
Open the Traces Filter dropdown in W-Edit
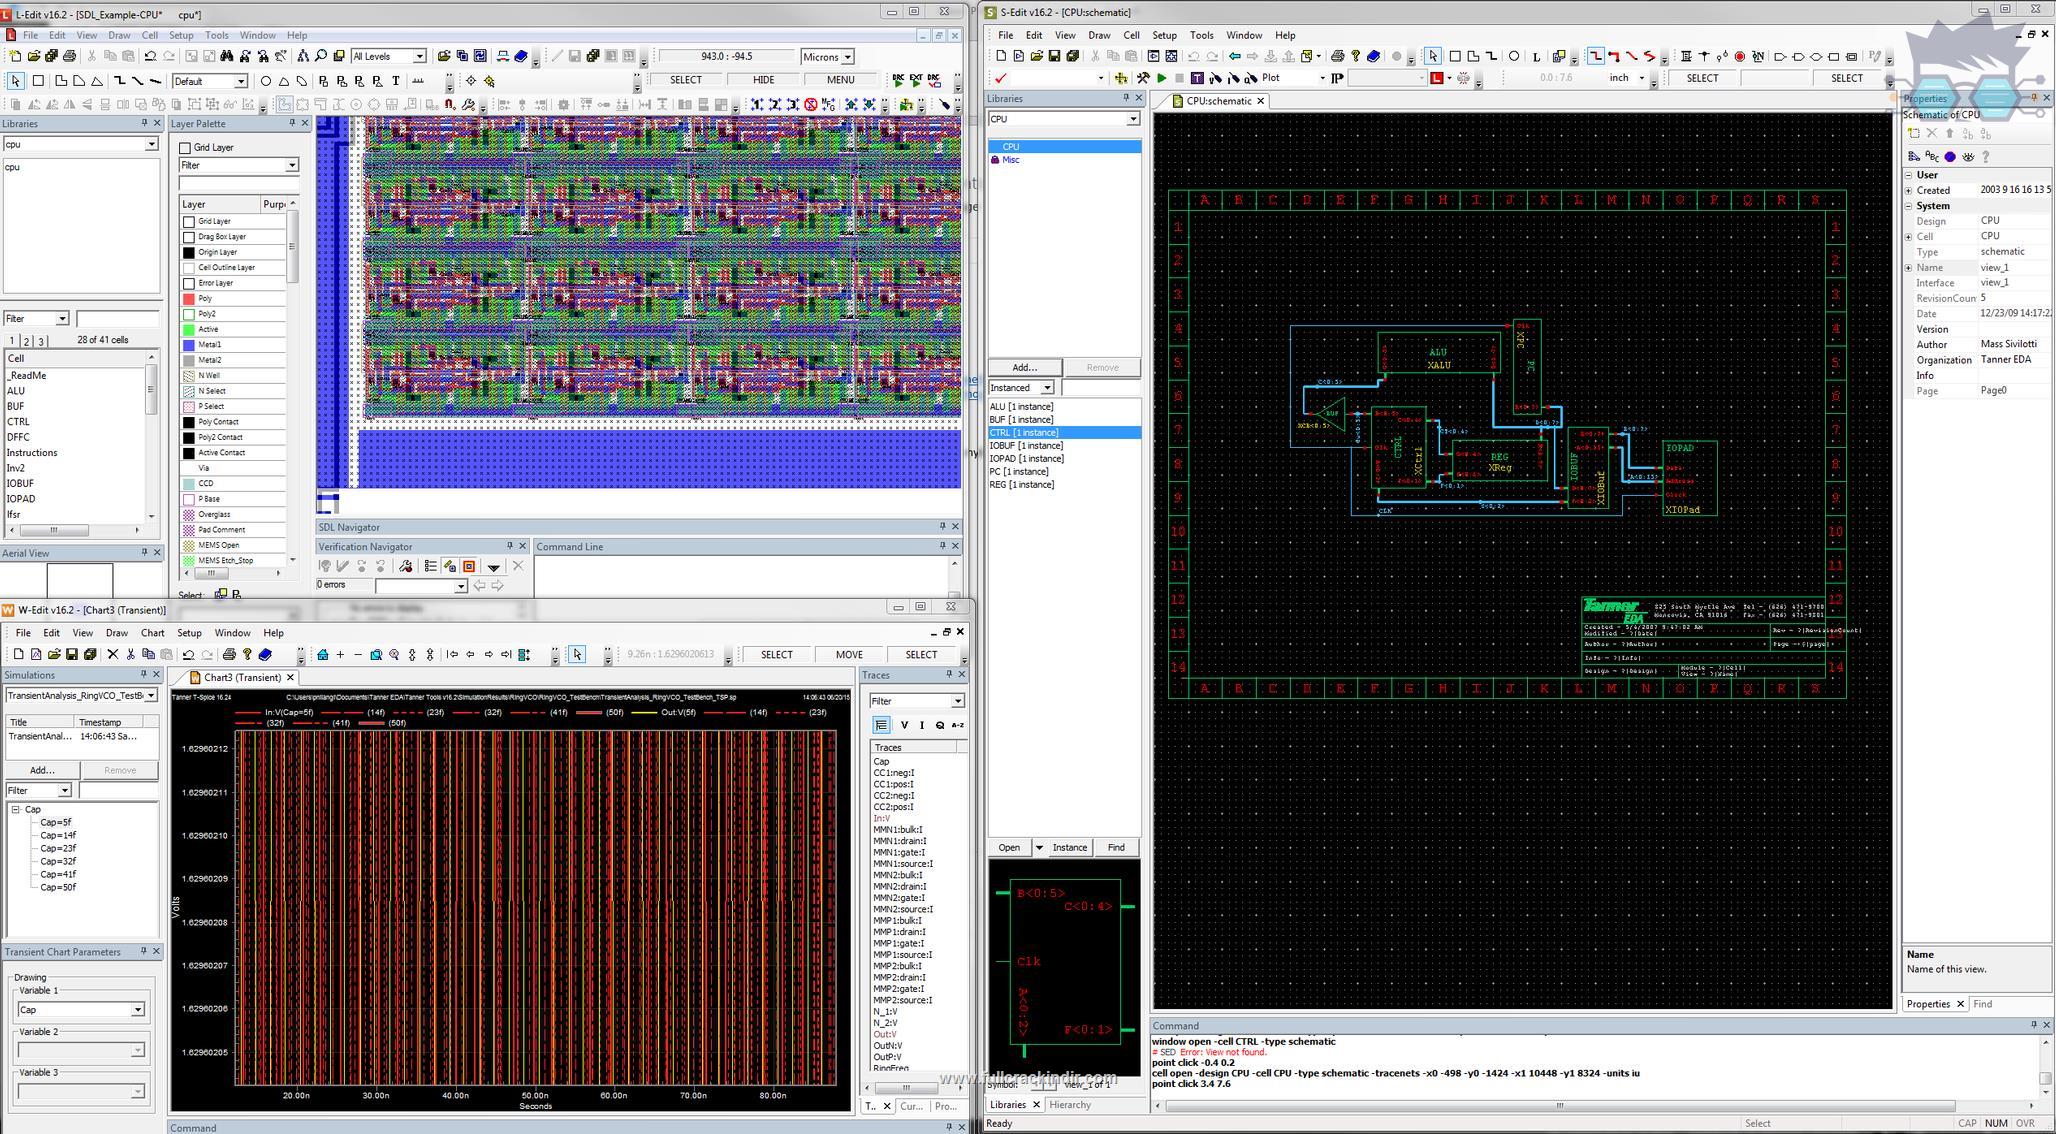point(957,701)
